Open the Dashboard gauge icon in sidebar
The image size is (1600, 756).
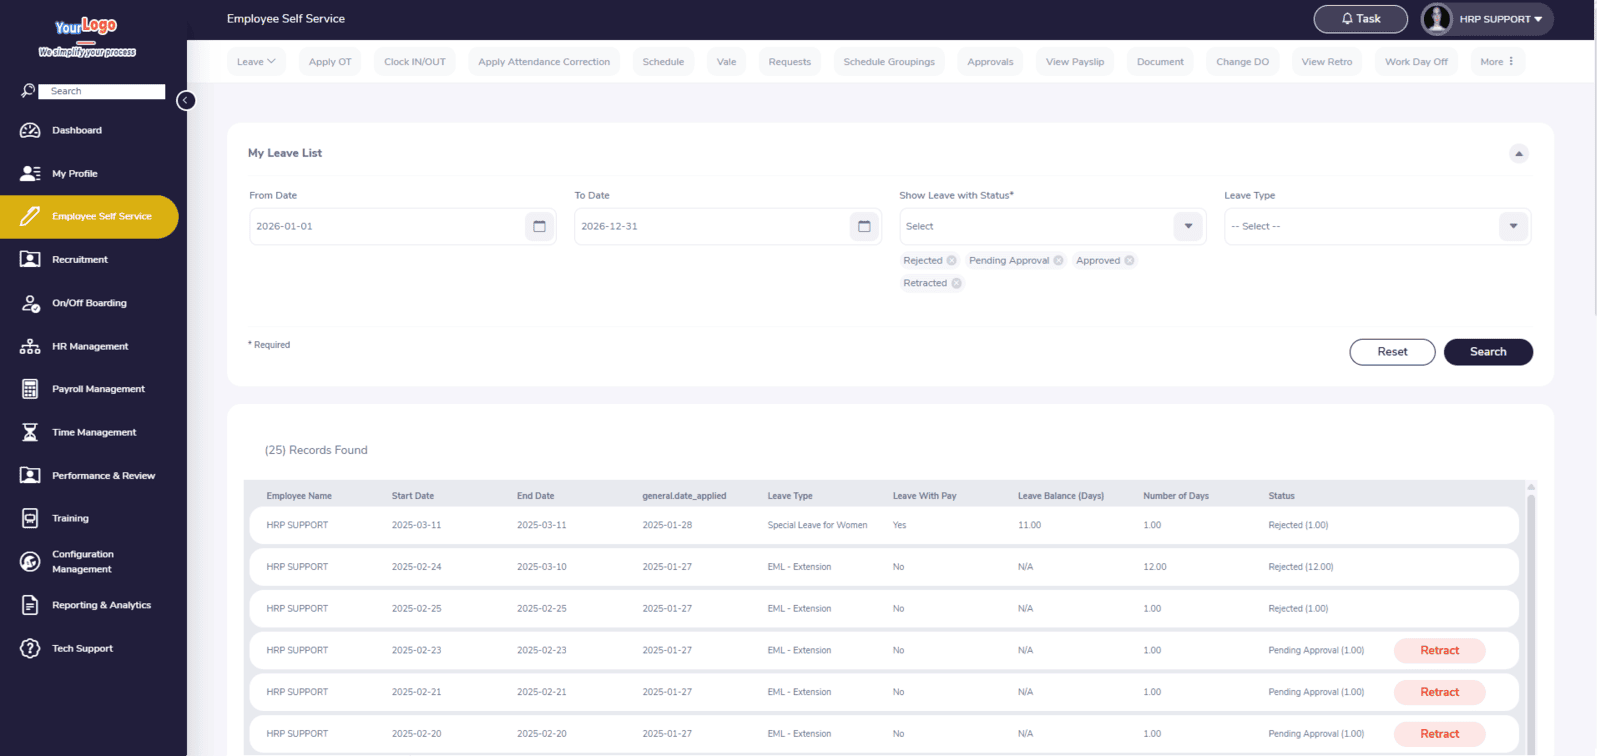(30, 130)
